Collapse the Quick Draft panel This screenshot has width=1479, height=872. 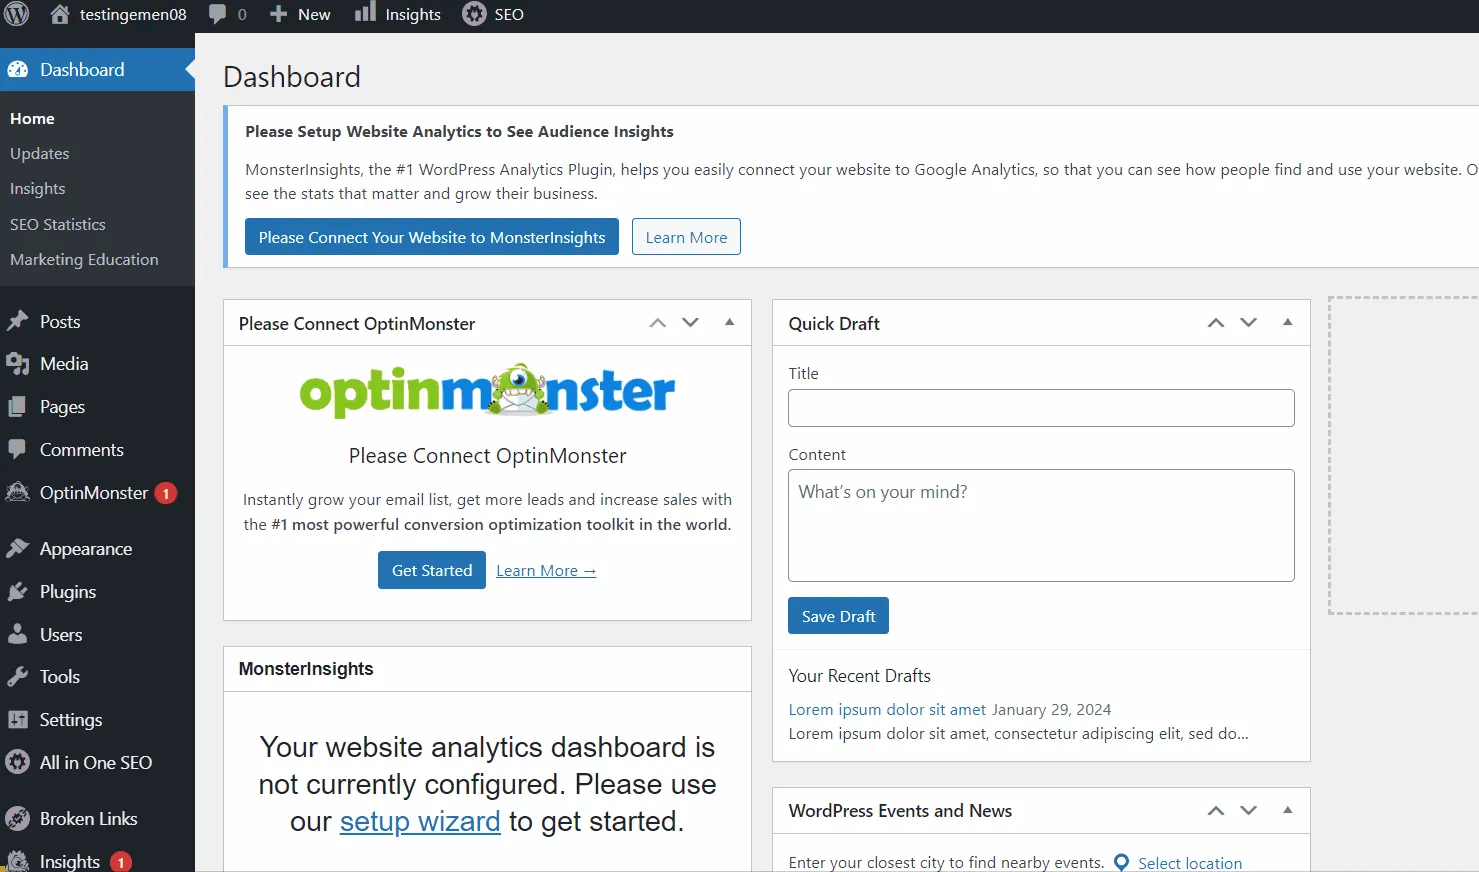1287,322
